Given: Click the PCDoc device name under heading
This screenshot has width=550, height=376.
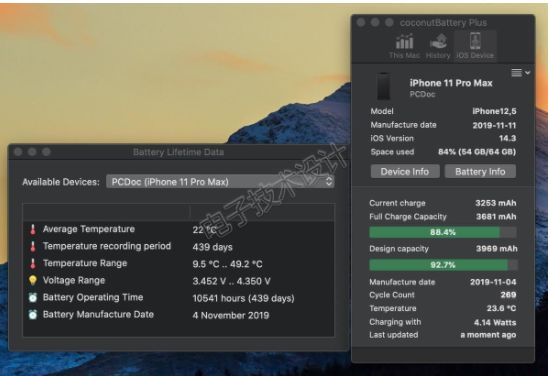Looking at the screenshot, I should [x=422, y=94].
